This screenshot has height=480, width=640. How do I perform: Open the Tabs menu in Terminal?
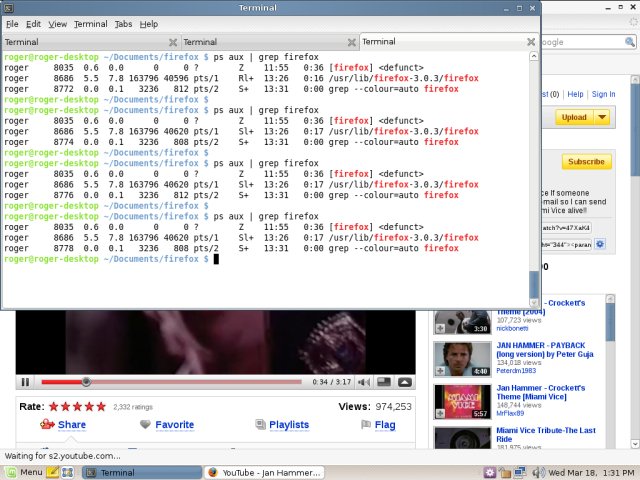(123, 24)
